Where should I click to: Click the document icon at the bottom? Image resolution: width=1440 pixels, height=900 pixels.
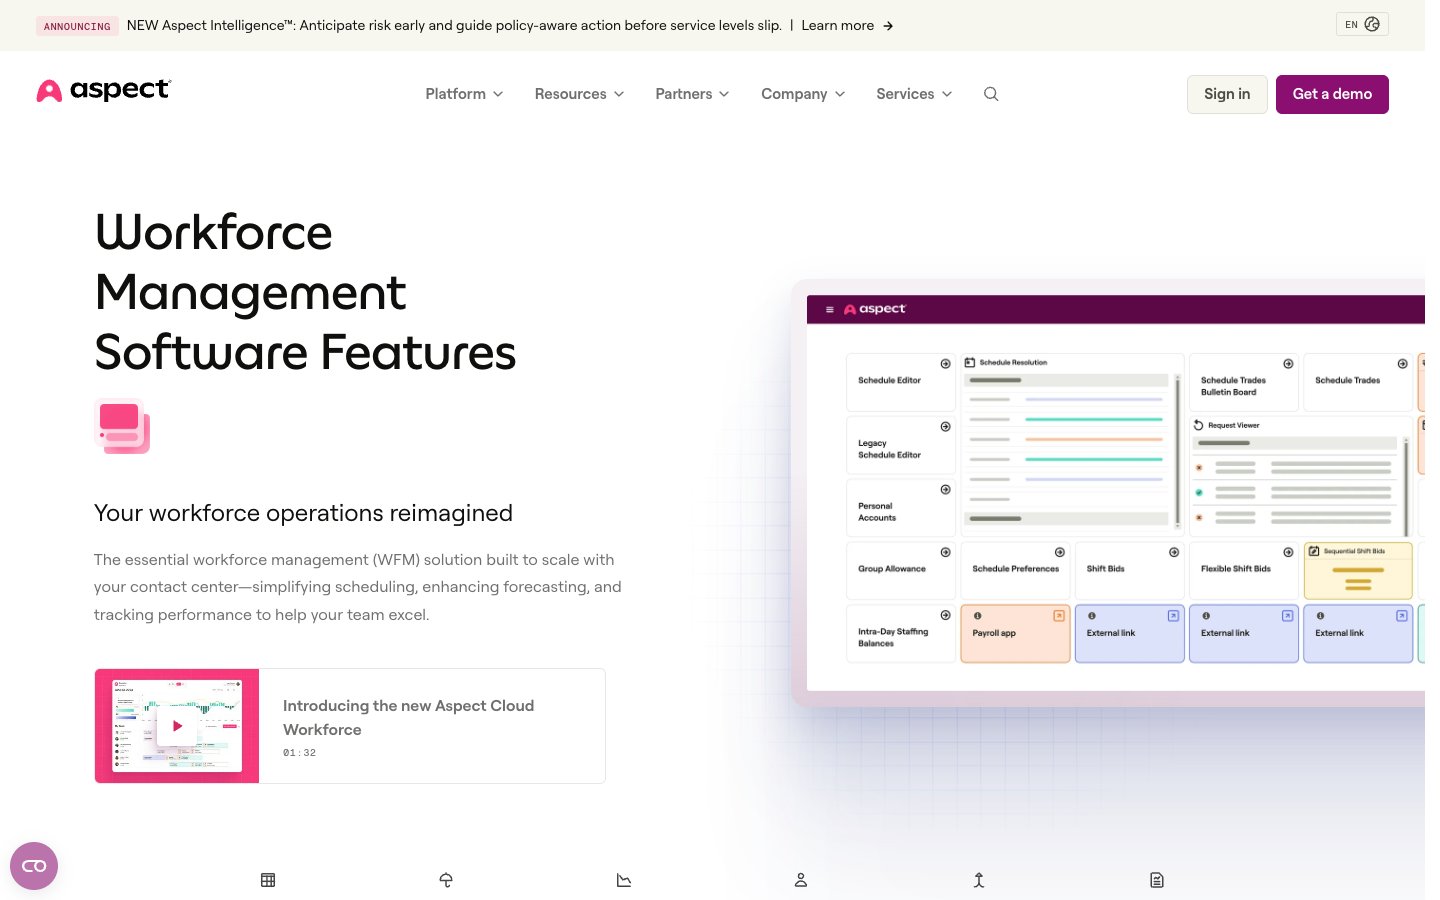[x=1157, y=880]
